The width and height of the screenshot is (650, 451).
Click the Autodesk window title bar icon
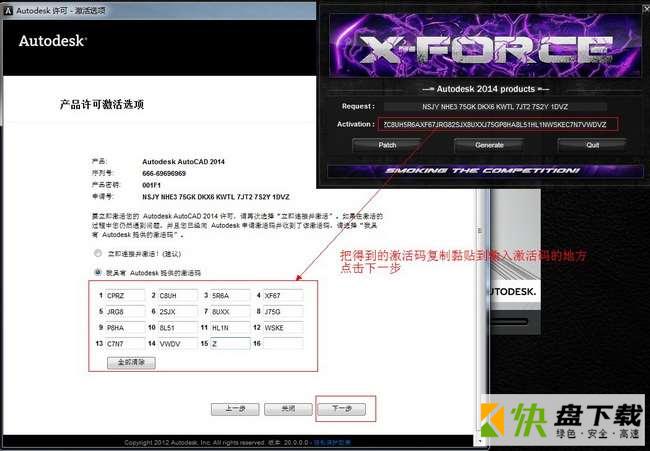point(8,11)
